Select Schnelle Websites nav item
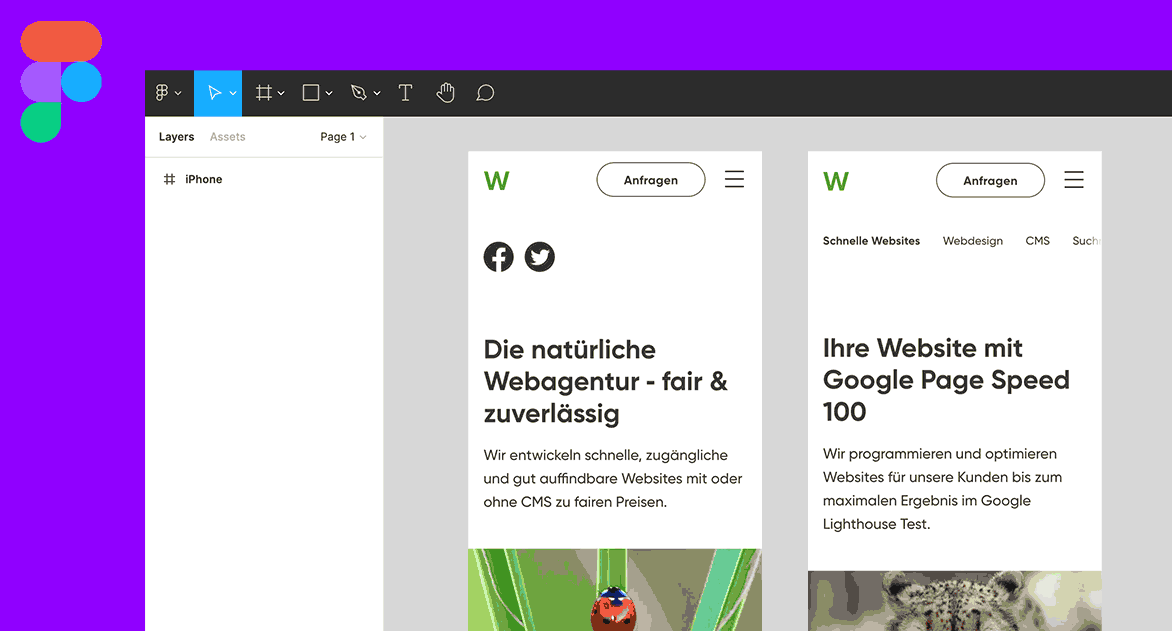 (872, 241)
